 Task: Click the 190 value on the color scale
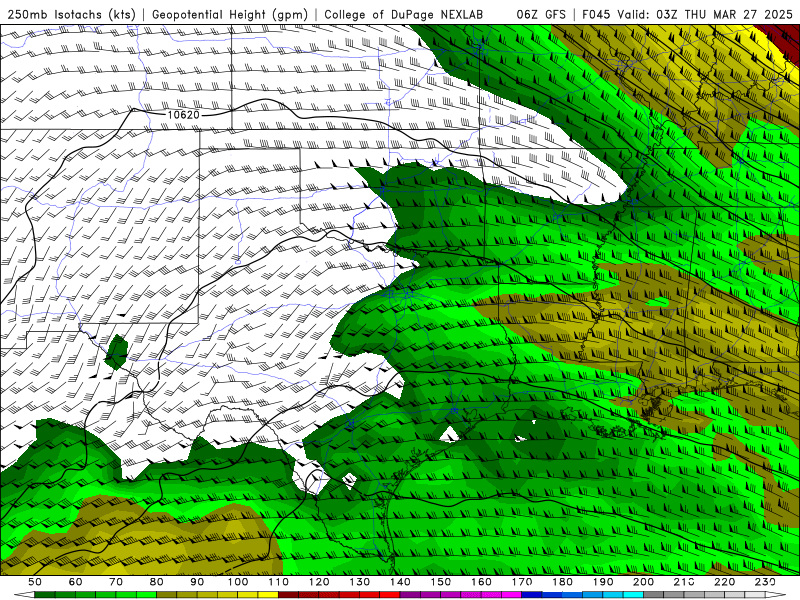pyautogui.click(x=603, y=582)
